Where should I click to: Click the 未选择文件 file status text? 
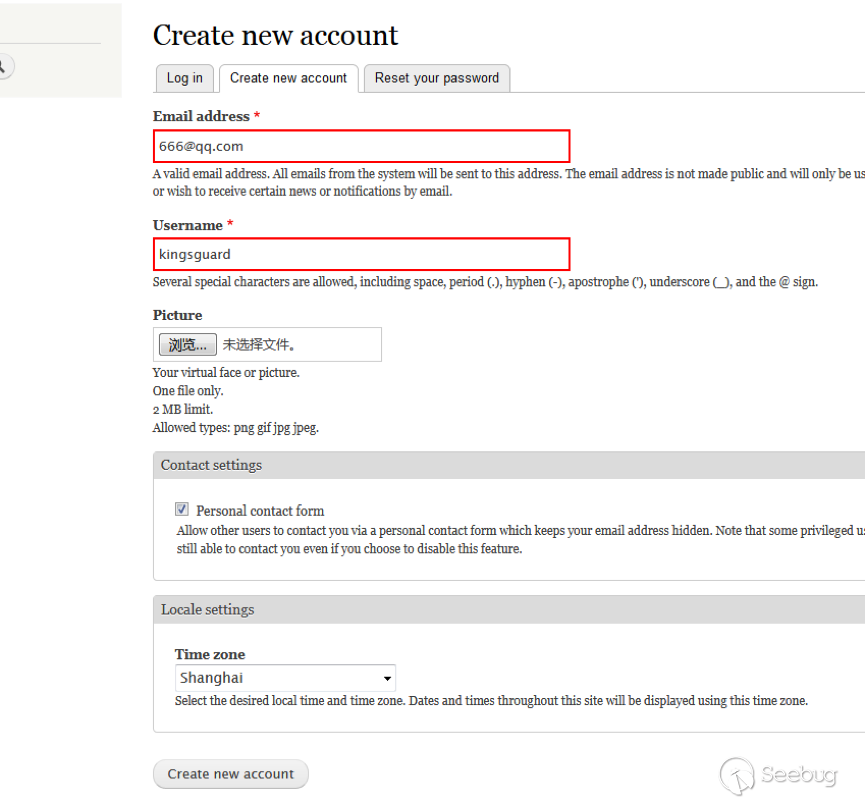click(x=258, y=345)
